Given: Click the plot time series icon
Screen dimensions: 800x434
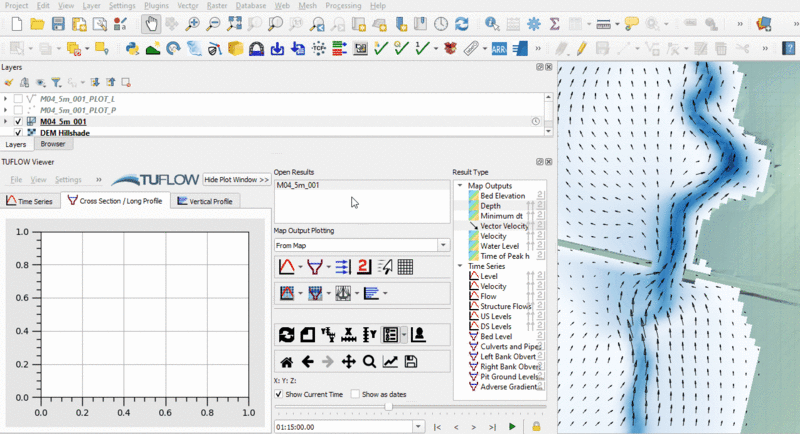Looking at the screenshot, I should pyautogui.click(x=285, y=267).
